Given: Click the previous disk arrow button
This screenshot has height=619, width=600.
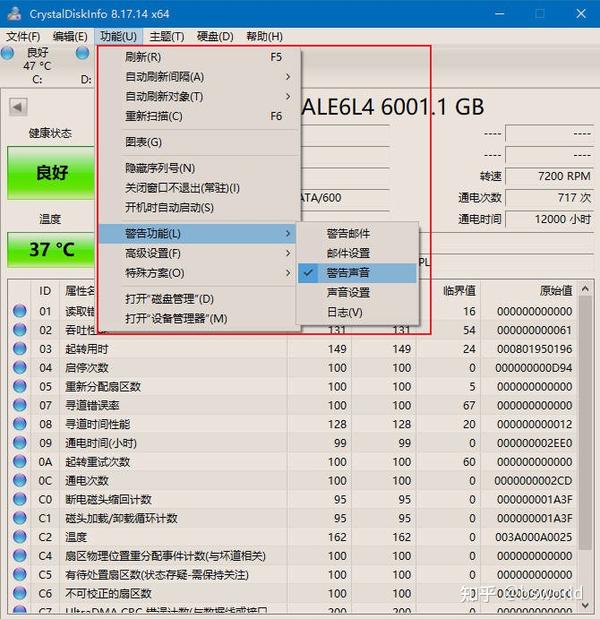Looking at the screenshot, I should (x=18, y=107).
